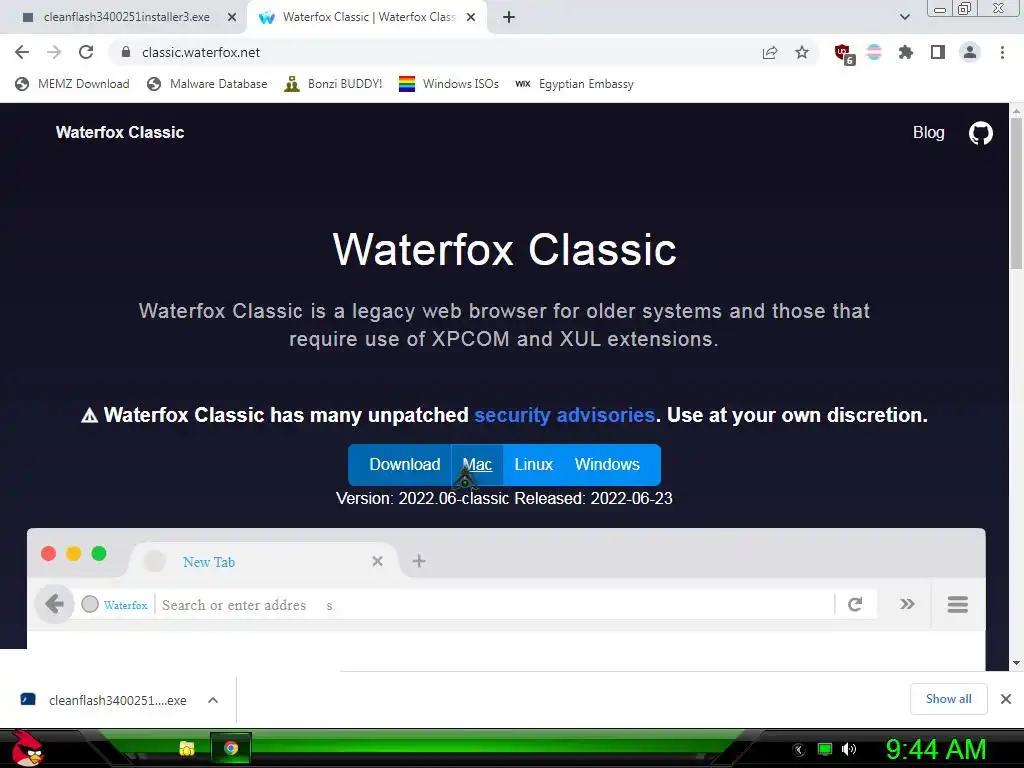Go back to the previous page
This screenshot has width=1024, height=768.
(x=22, y=52)
